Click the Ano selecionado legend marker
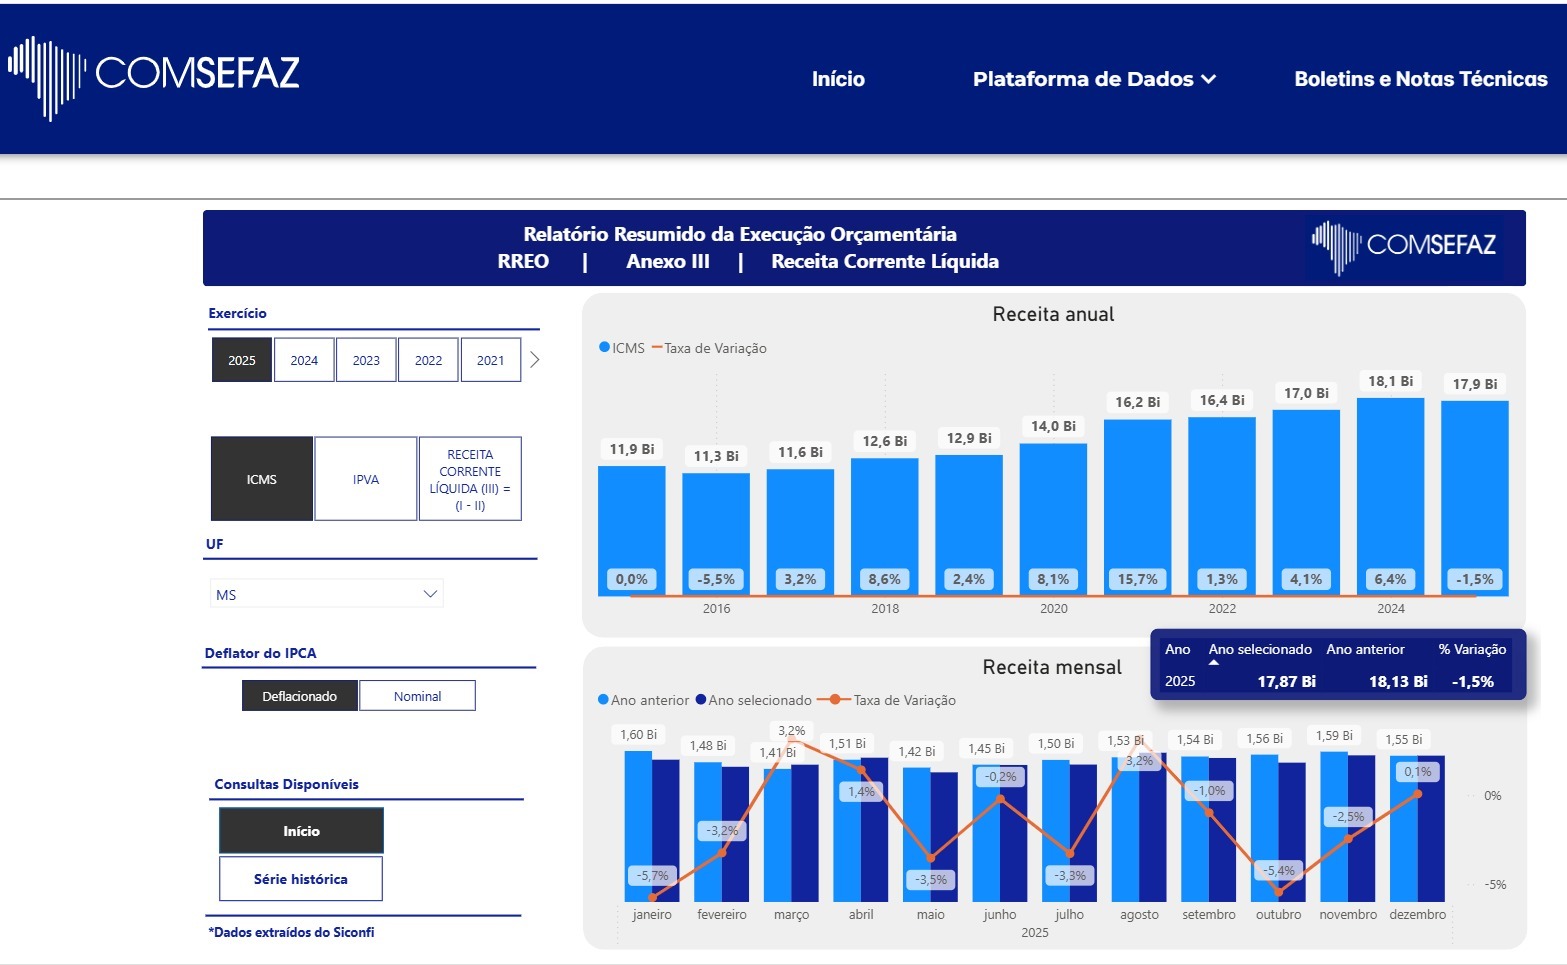 click(x=701, y=700)
